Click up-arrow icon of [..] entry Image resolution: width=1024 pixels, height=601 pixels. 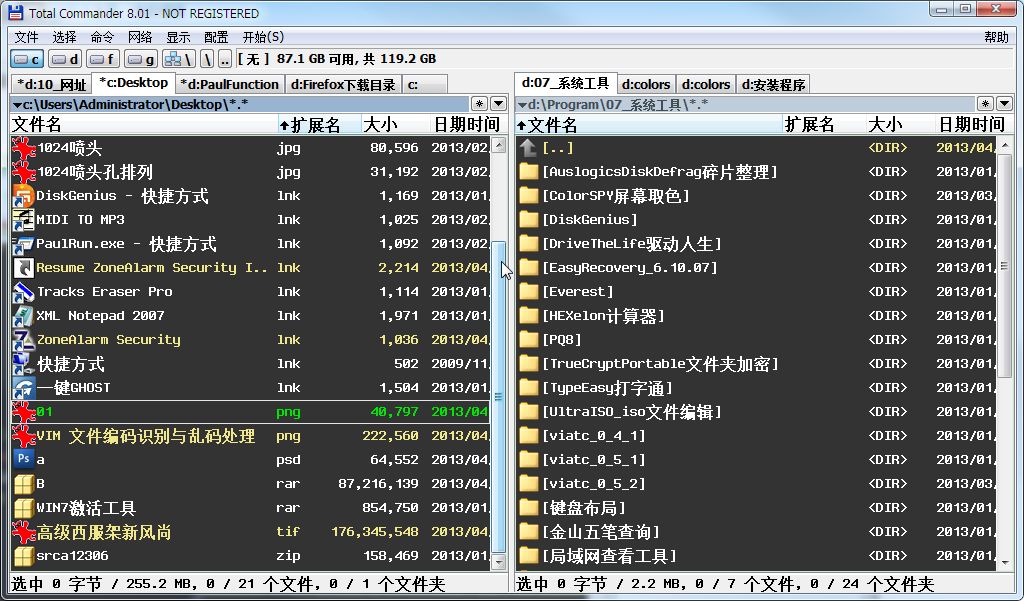[528, 148]
